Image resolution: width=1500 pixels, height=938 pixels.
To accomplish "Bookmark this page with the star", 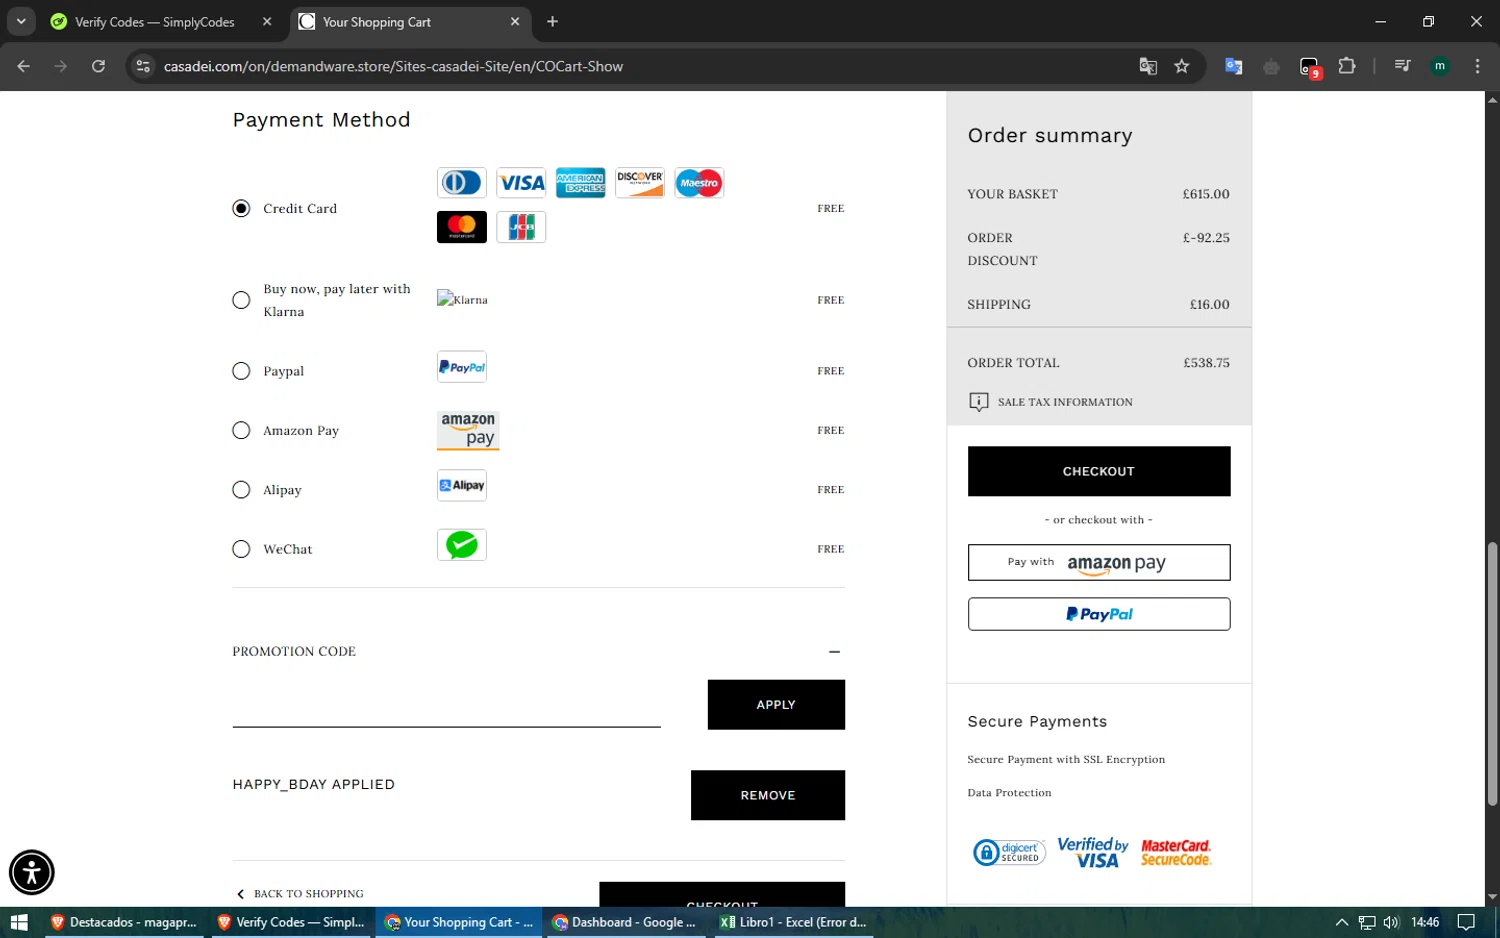I will [1182, 66].
